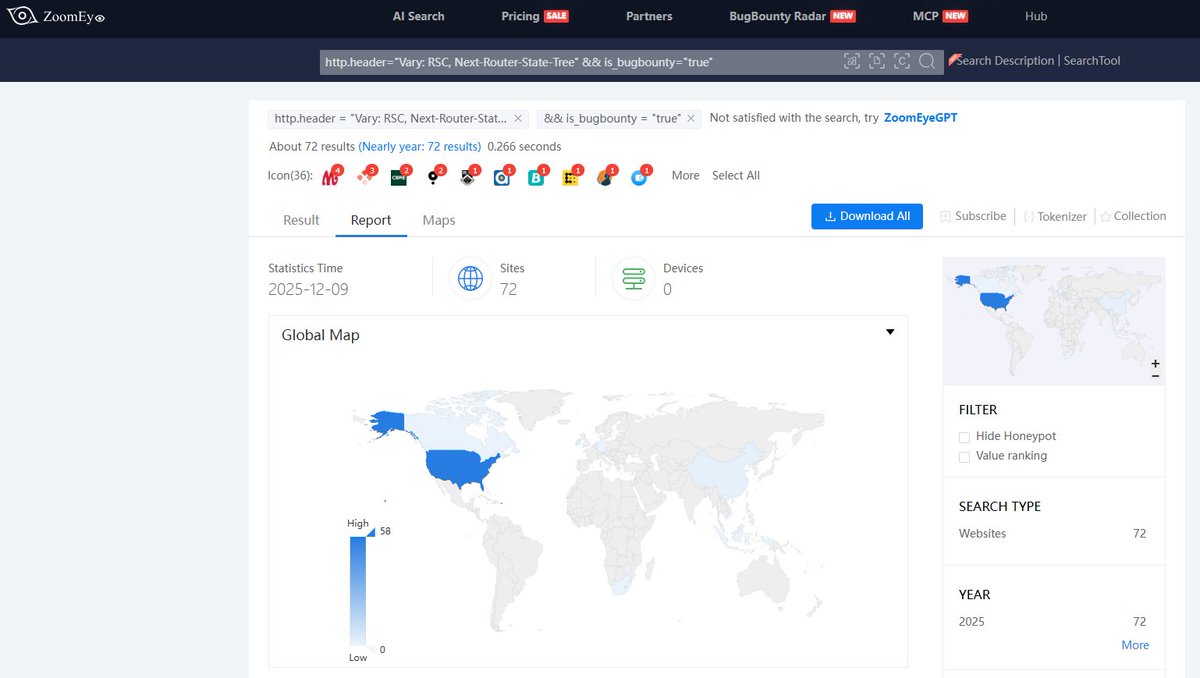Image resolution: width=1200 pixels, height=678 pixels.
Task: Filter by orange and black round favicon
Action: pos(604,177)
